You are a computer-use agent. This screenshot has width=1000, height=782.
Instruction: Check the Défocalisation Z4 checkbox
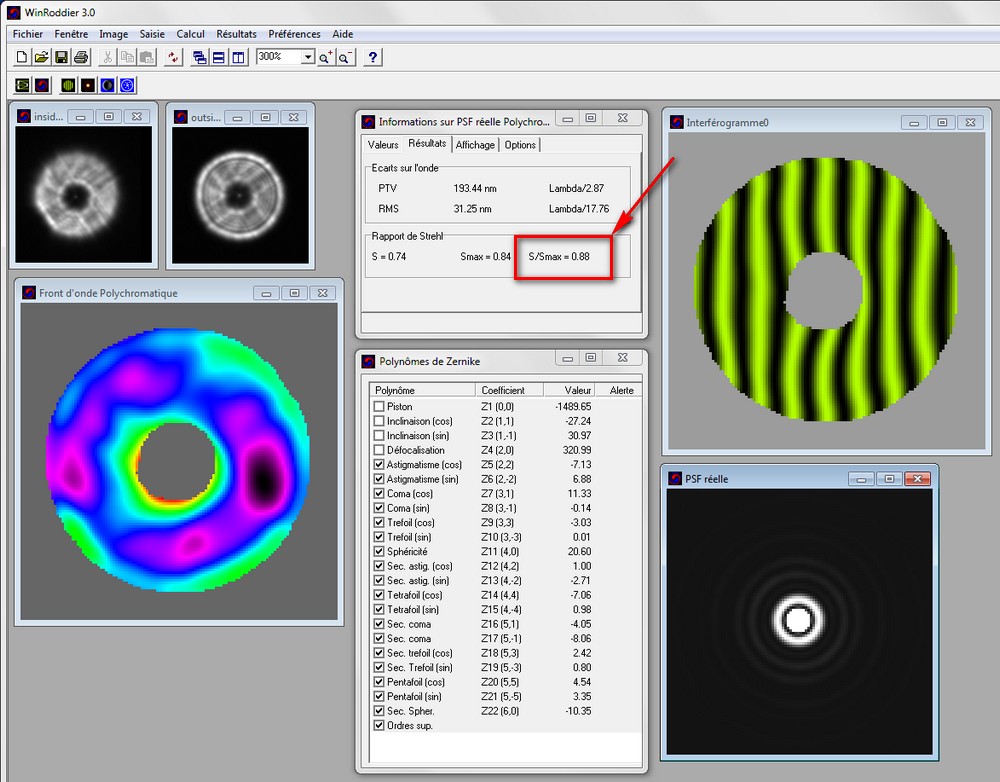[378, 450]
